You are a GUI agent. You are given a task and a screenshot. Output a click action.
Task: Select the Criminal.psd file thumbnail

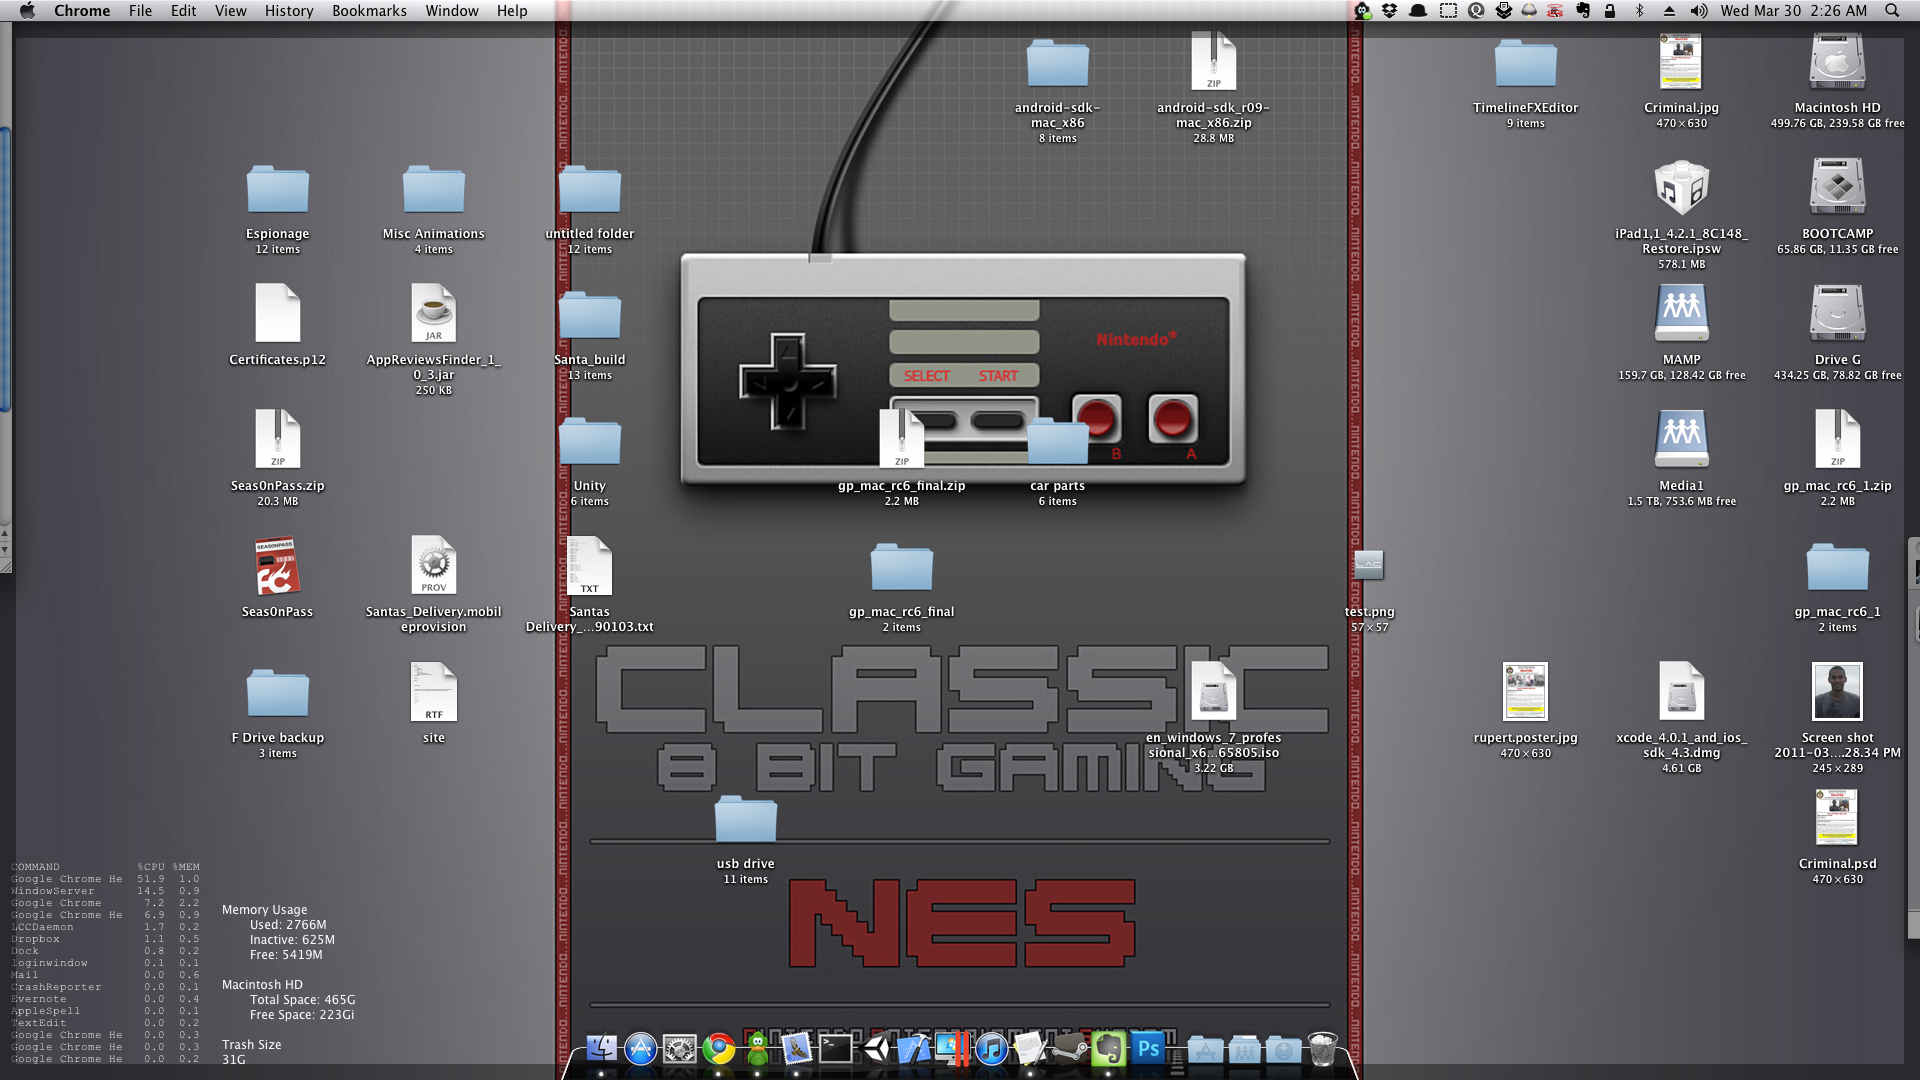click(1837, 818)
